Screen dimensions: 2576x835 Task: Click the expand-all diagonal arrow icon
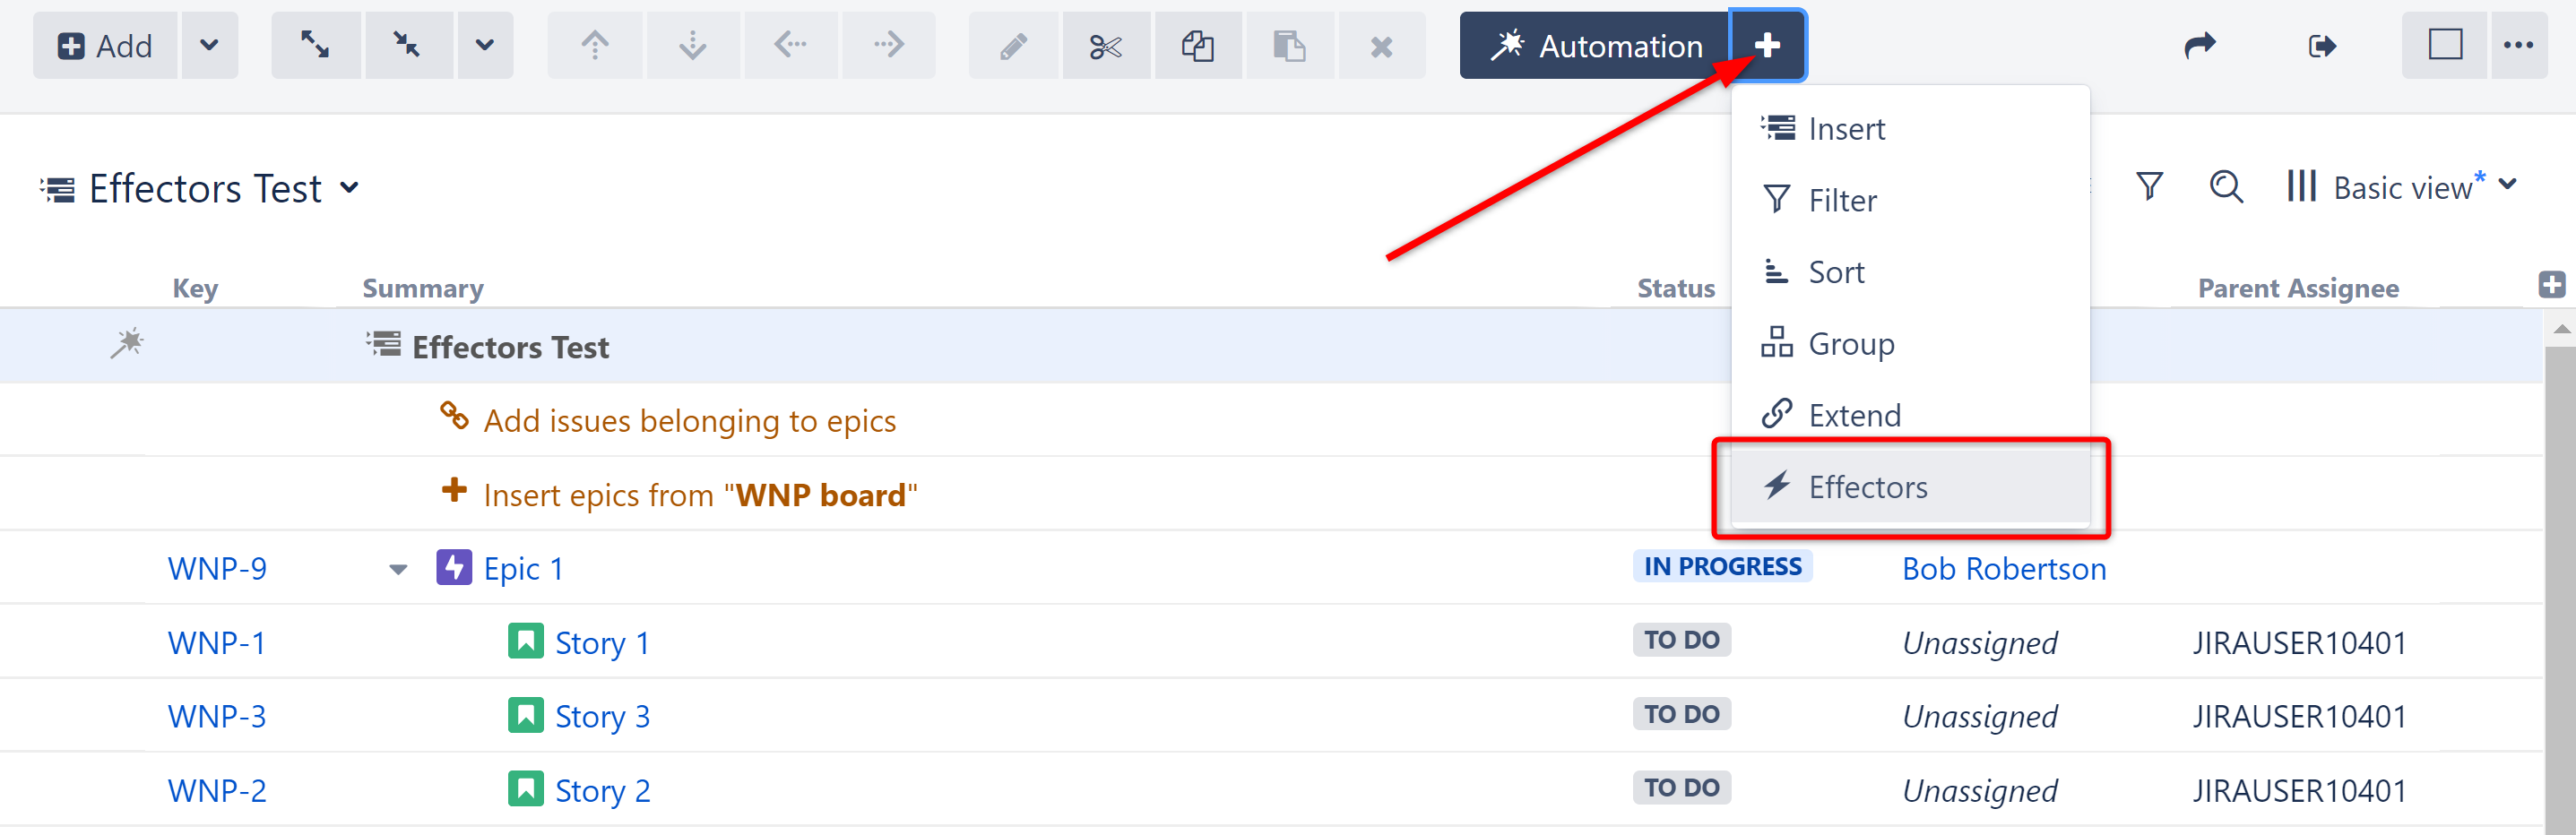click(316, 45)
